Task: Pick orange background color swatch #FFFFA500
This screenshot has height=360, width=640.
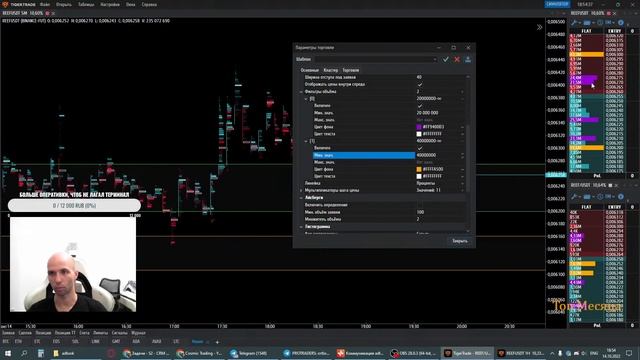Action: pyautogui.click(x=419, y=169)
